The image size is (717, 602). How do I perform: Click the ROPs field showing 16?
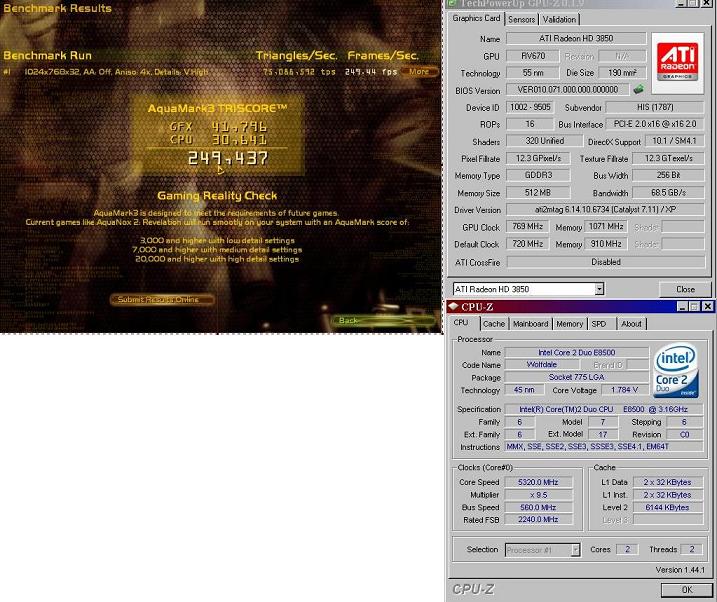tap(530, 124)
